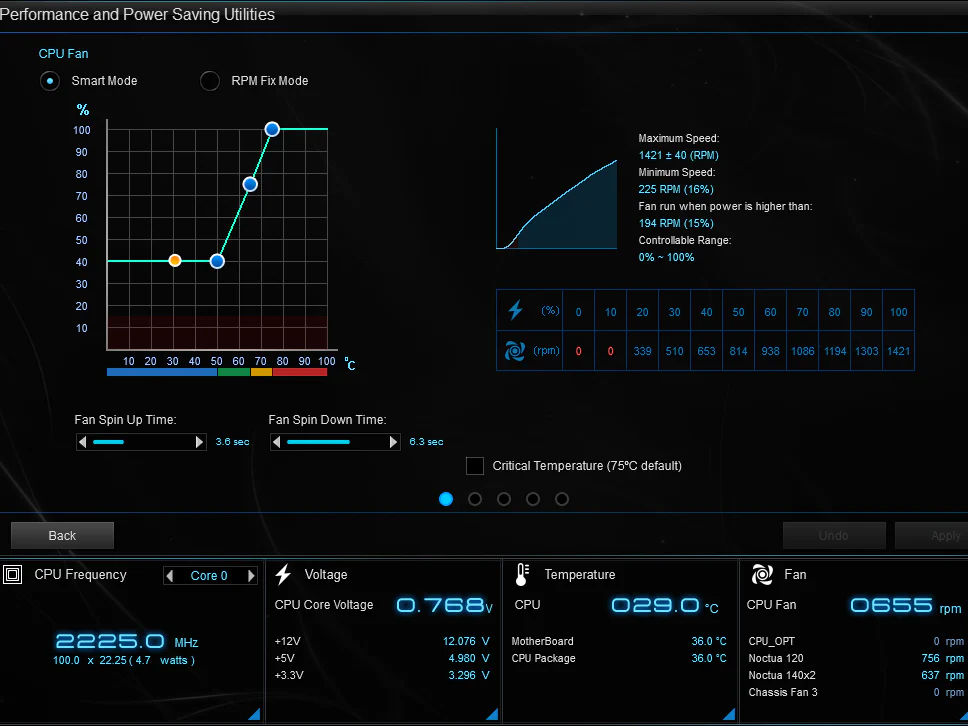Viewport: 968px width, 726px height.
Task: Select Smart Mode radio button
Action: pyautogui.click(x=50, y=81)
